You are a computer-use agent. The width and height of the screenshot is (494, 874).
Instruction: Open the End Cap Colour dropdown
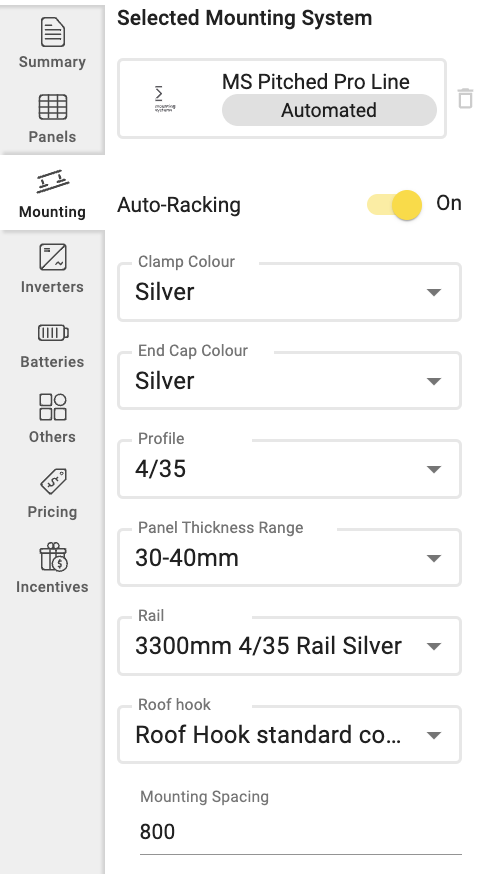click(x=289, y=381)
